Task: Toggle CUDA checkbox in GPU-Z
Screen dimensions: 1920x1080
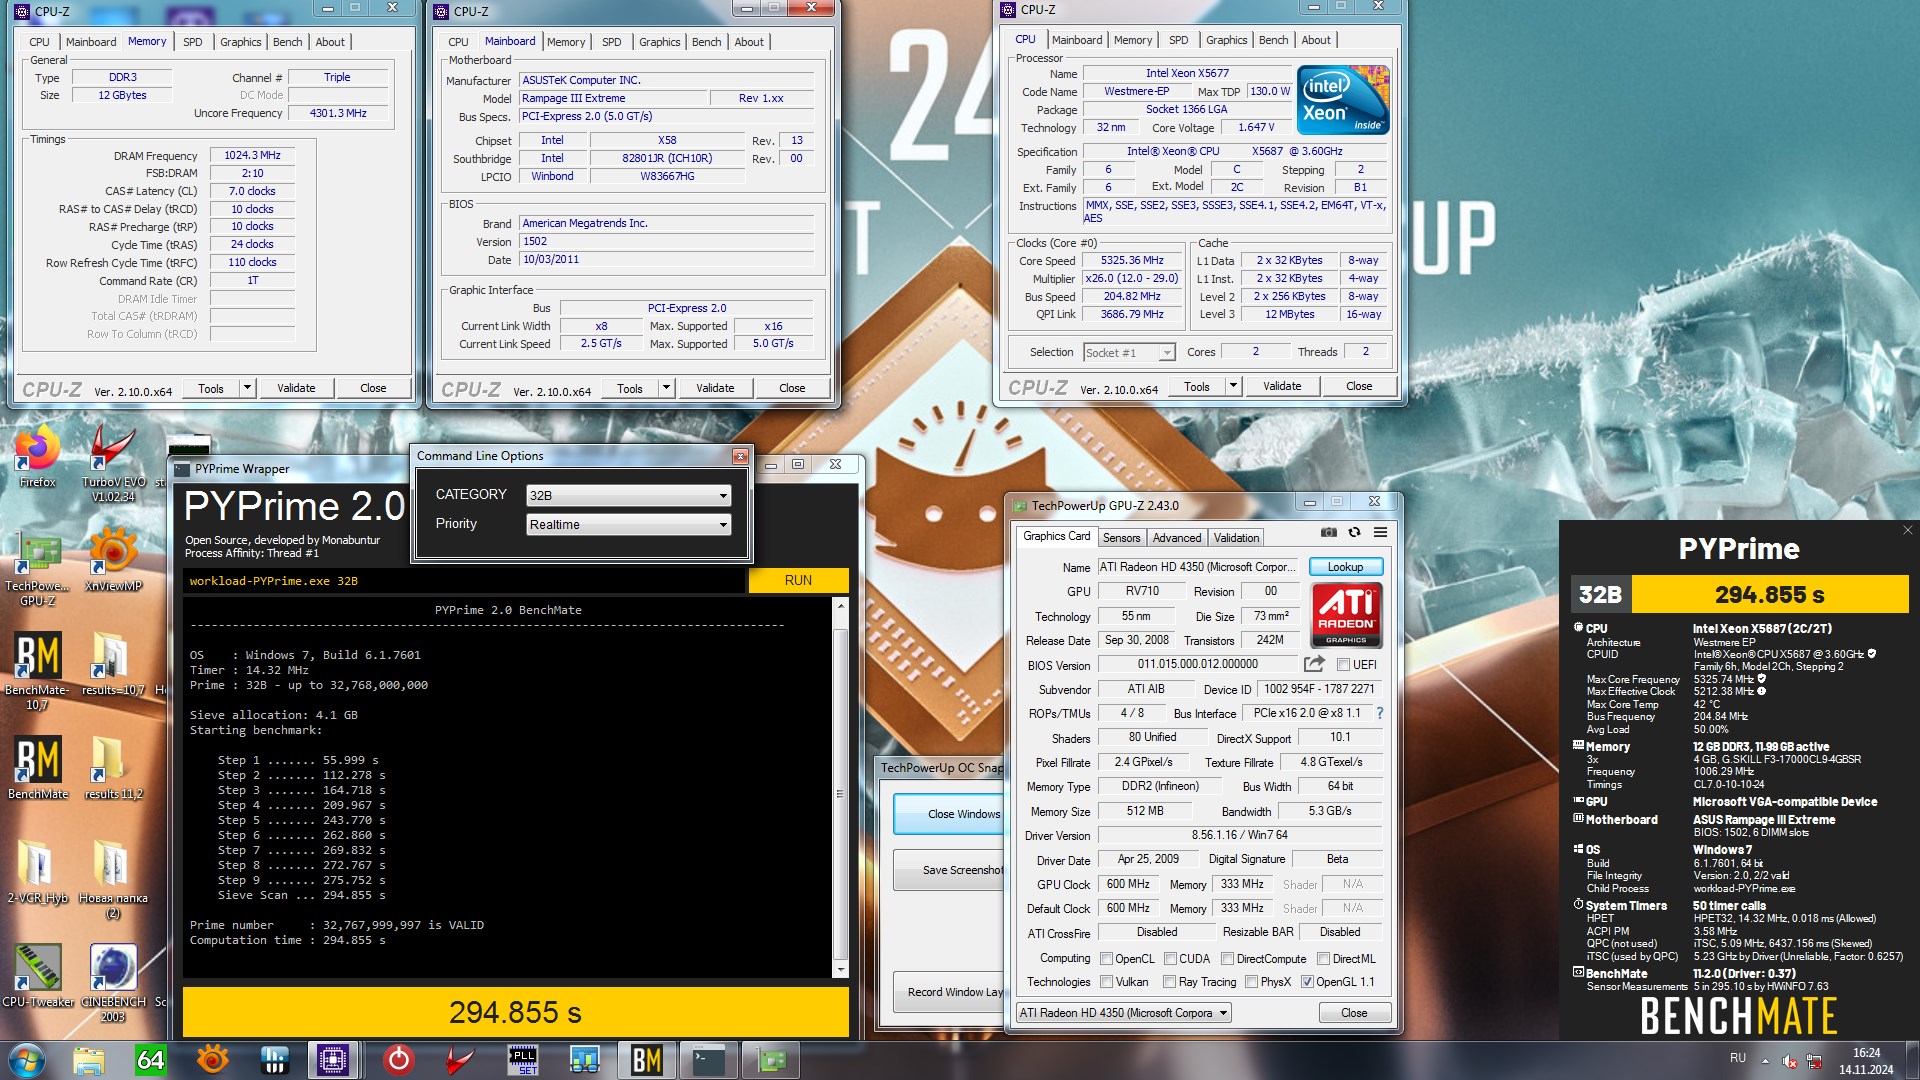Action: 1170,959
